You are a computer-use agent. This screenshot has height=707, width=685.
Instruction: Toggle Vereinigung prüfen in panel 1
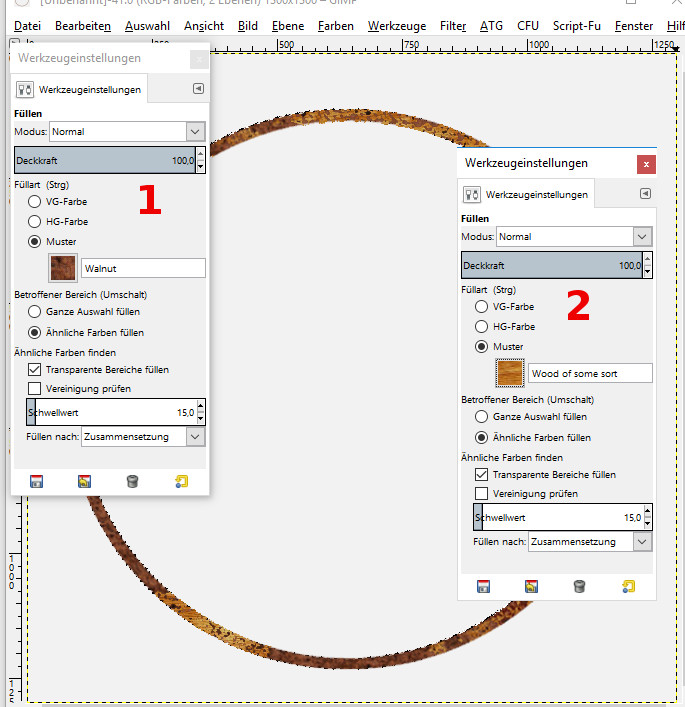click(x=34, y=389)
